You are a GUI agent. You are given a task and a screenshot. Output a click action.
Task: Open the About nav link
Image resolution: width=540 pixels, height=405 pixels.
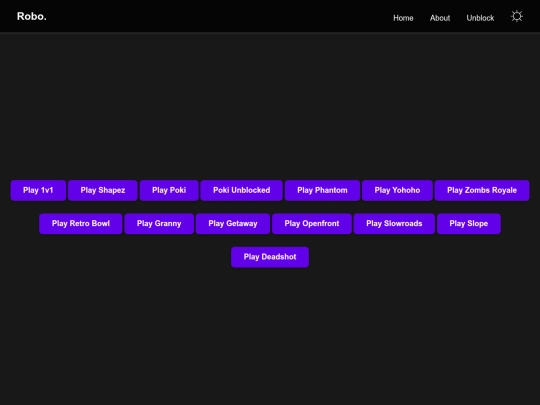[440, 18]
